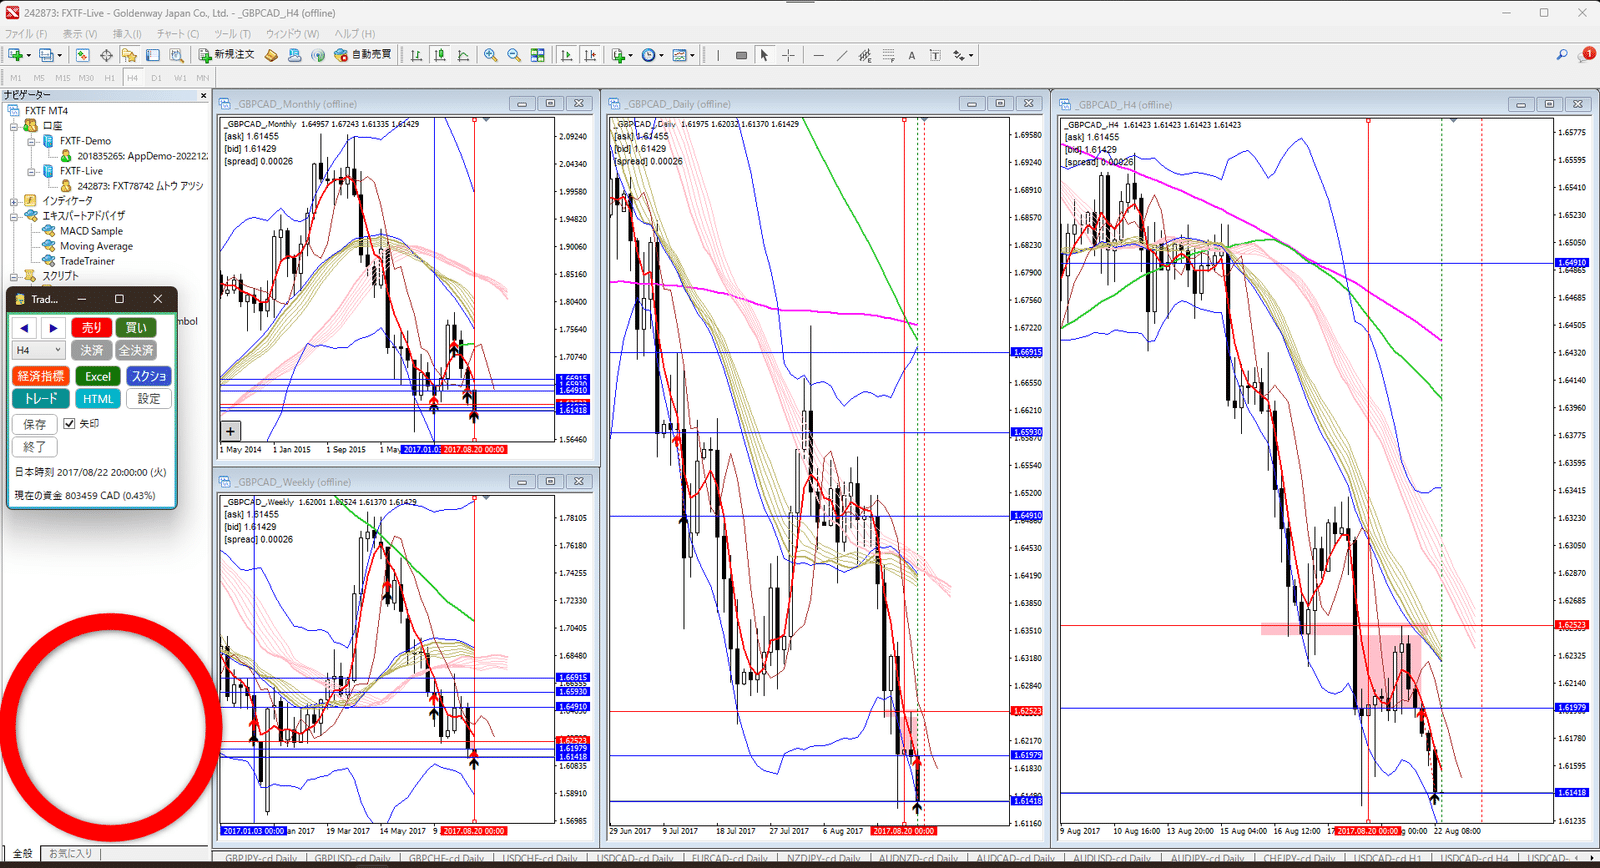The height and width of the screenshot is (868, 1600).
Task: Select the W1 timeframe toolbar button
Action: 180,77
